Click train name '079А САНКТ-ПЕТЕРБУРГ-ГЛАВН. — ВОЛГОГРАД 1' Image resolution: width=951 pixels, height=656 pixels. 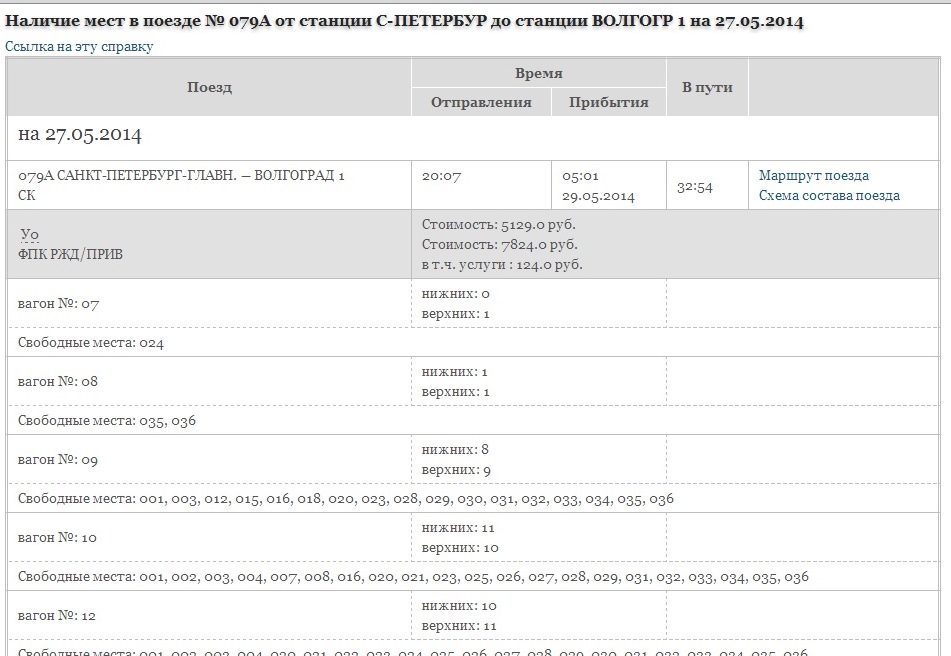point(182,176)
